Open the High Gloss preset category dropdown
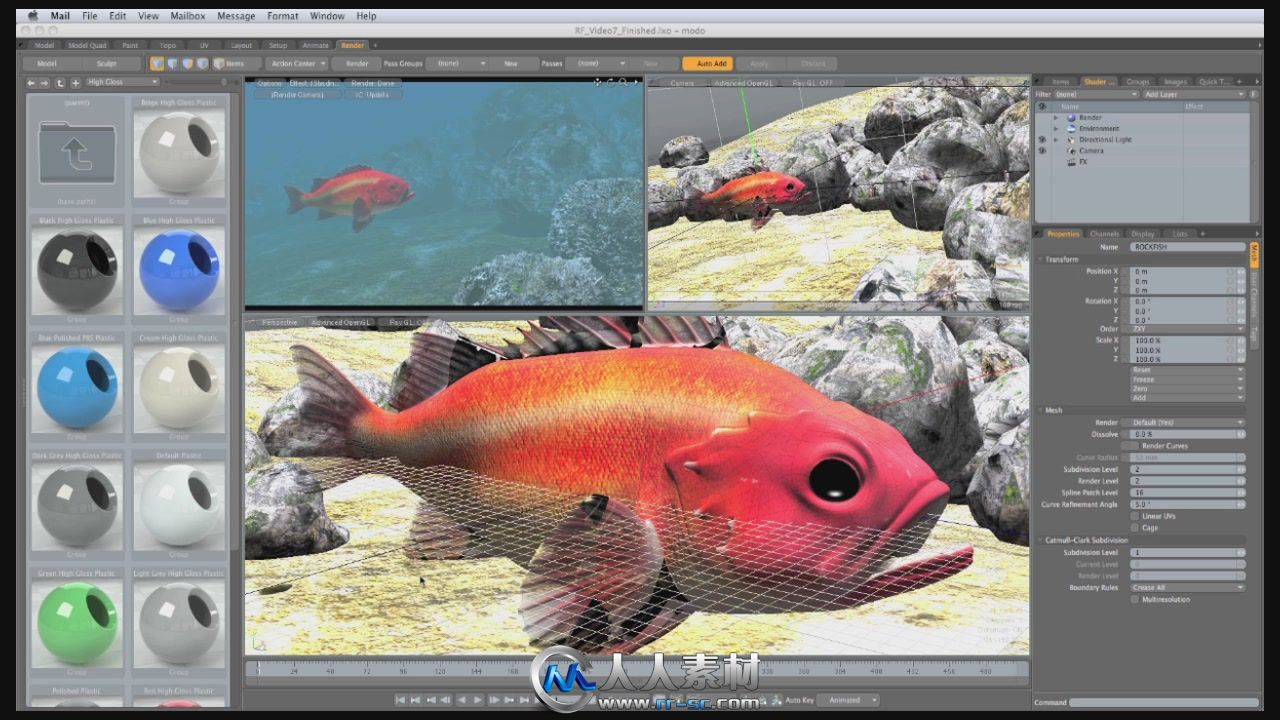Screen dimensions: 1280x720 pos(122,82)
